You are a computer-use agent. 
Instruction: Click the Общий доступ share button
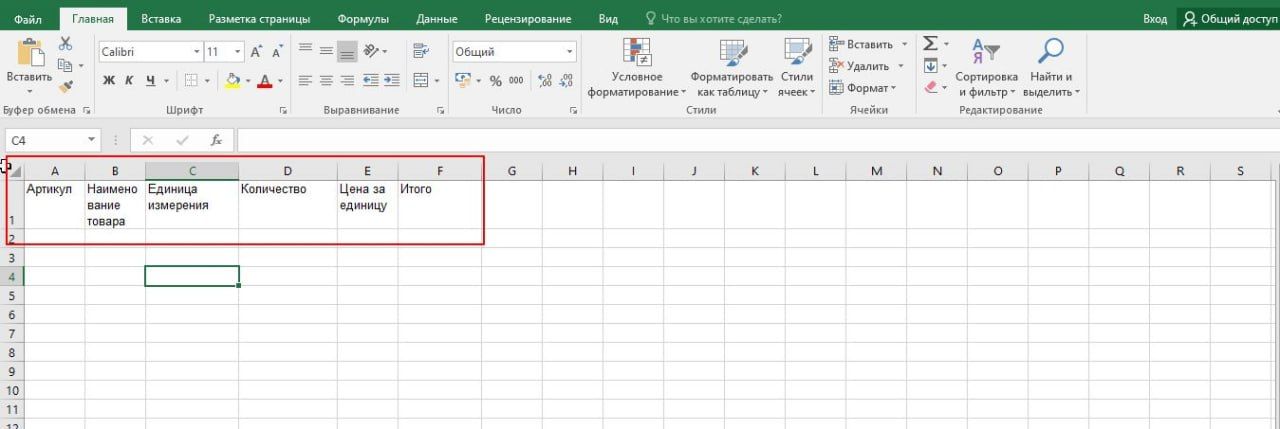coord(1228,18)
